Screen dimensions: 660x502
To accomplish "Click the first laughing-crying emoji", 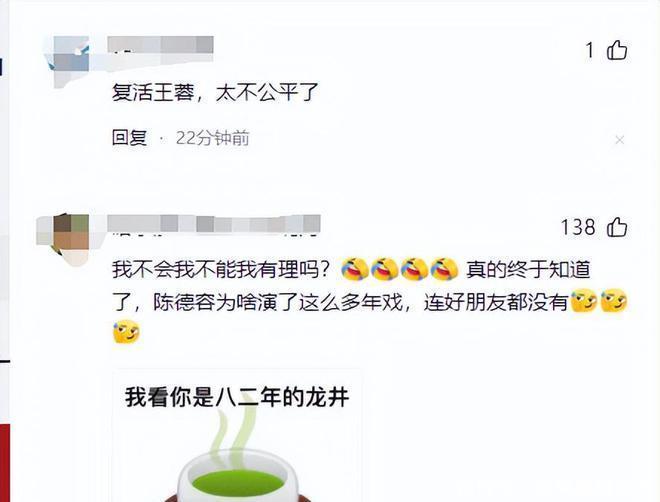I will click(x=355, y=269).
